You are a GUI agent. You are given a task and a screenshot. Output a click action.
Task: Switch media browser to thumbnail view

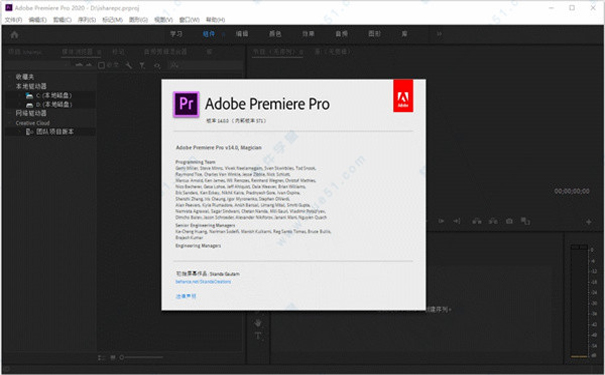tap(113, 358)
